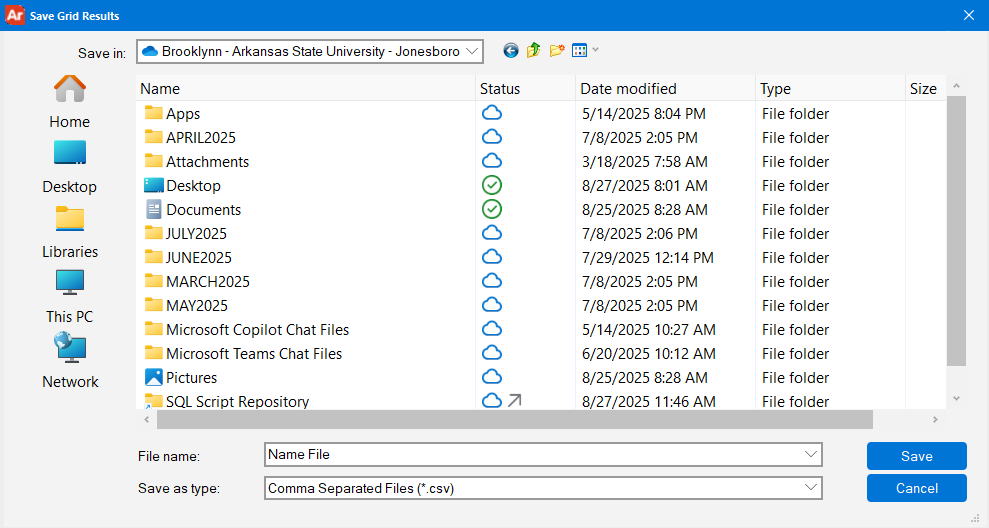The width and height of the screenshot is (989, 528).
Task: Select the MARCH2025 folder icon
Action: [153, 281]
